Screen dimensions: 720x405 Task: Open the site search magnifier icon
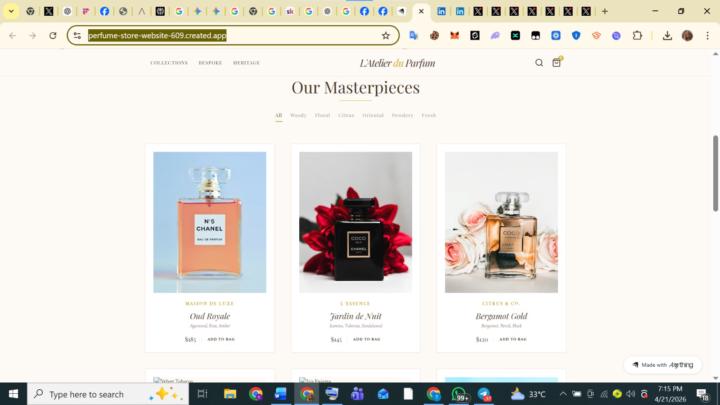click(539, 63)
